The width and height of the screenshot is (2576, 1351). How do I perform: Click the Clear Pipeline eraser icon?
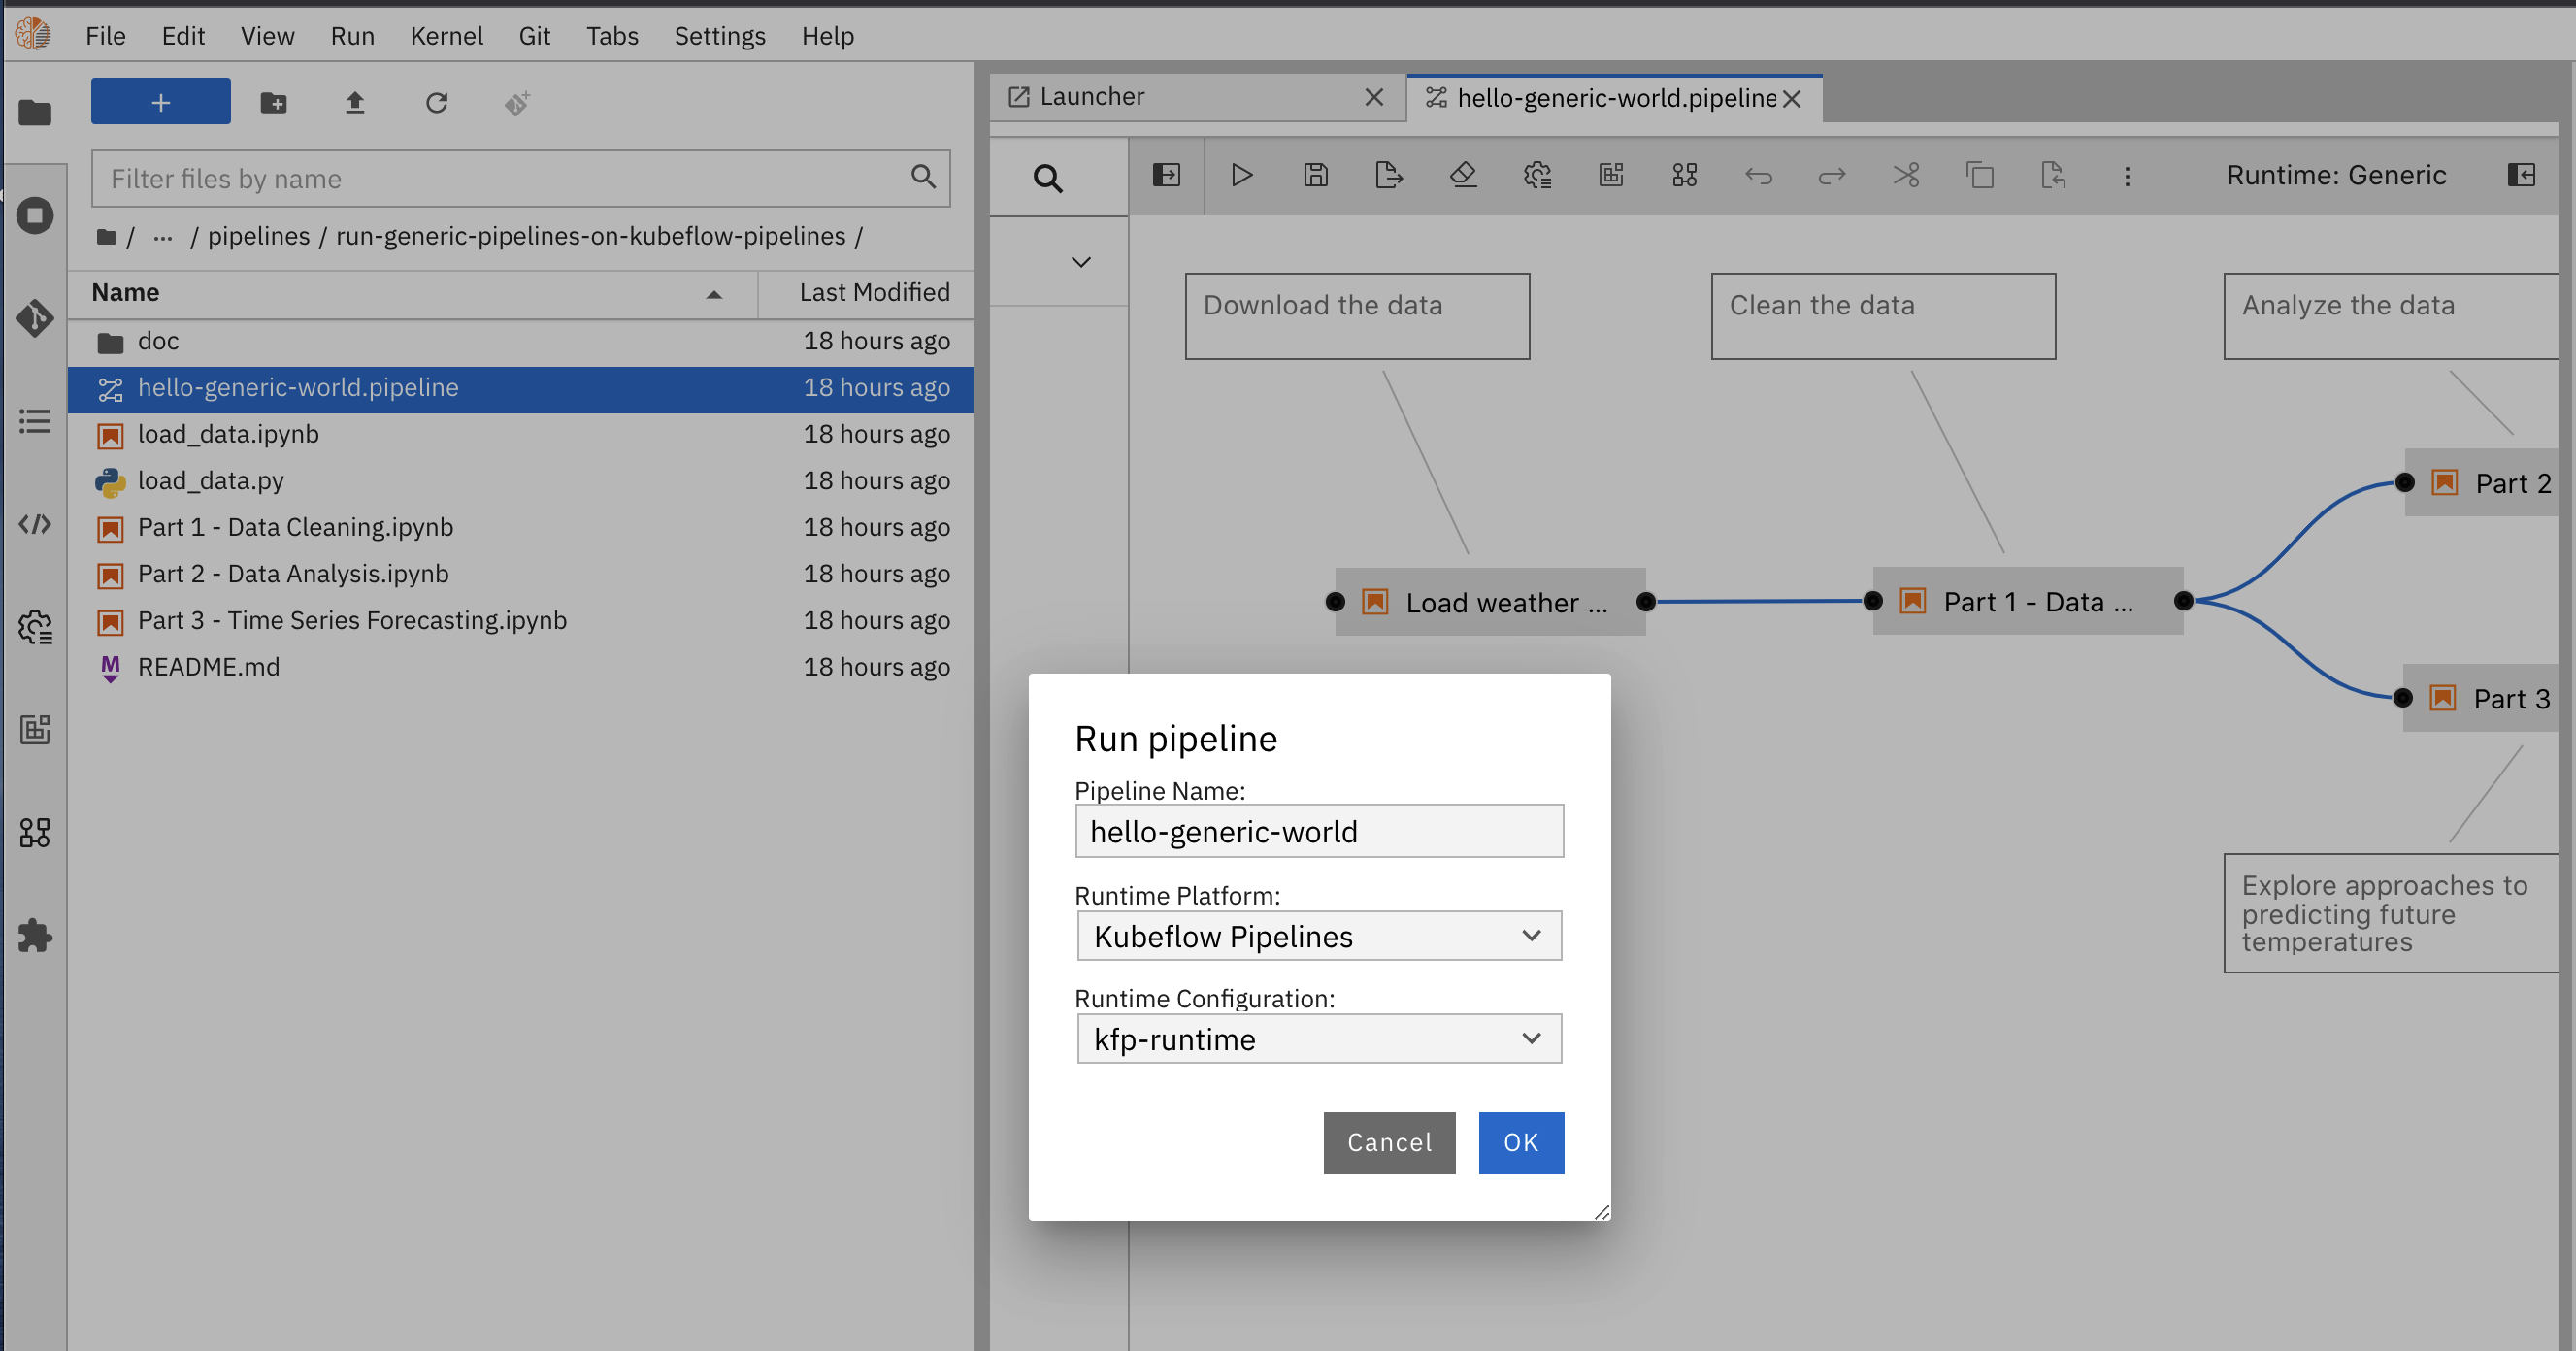tap(1463, 176)
